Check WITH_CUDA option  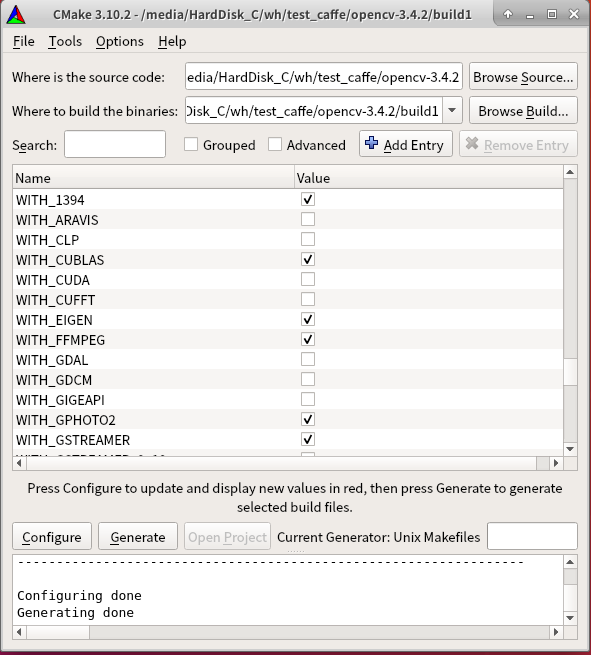308,279
